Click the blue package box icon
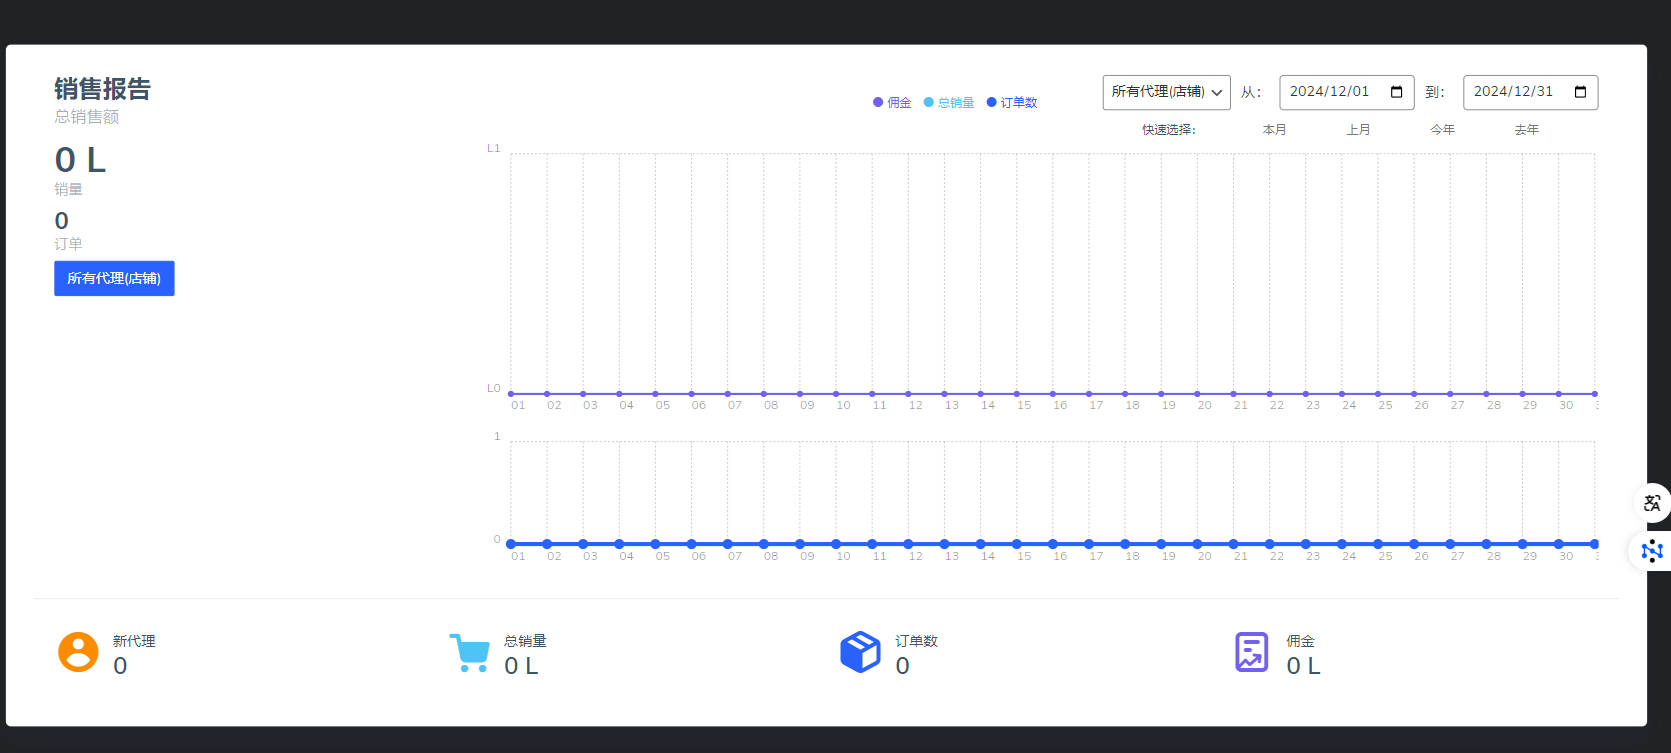Viewport: 1671px width, 753px height. [860, 652]
